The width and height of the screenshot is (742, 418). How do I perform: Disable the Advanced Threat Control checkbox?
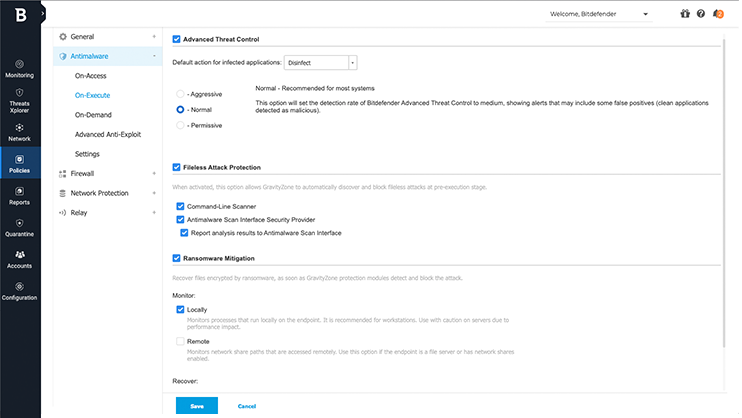tap(177, 39)
